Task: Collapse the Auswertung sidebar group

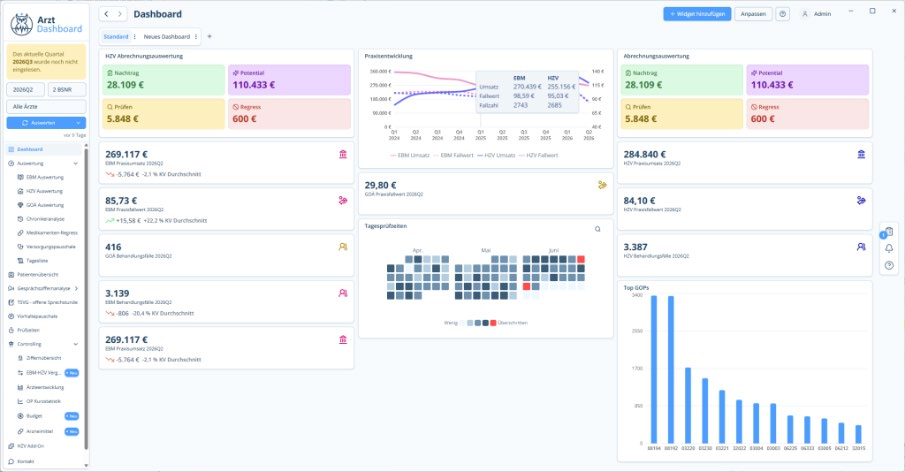Action: tap(76, 163)
